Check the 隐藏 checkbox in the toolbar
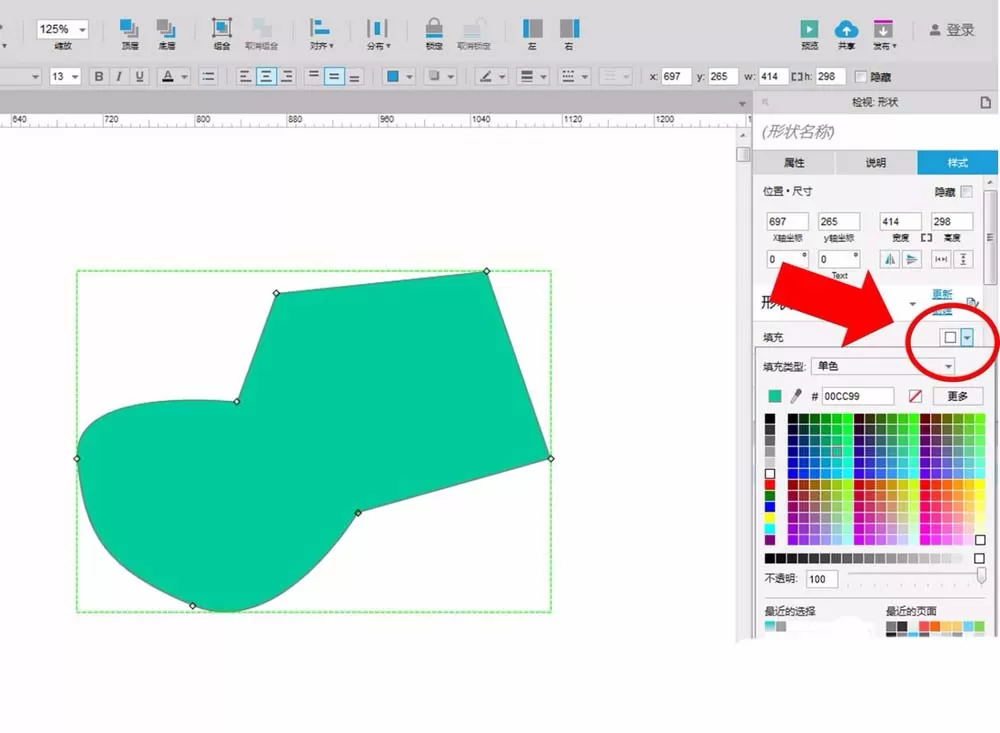Image resolution: width=1000 pixels, height=733 pixels. click(x=860, y=77)
